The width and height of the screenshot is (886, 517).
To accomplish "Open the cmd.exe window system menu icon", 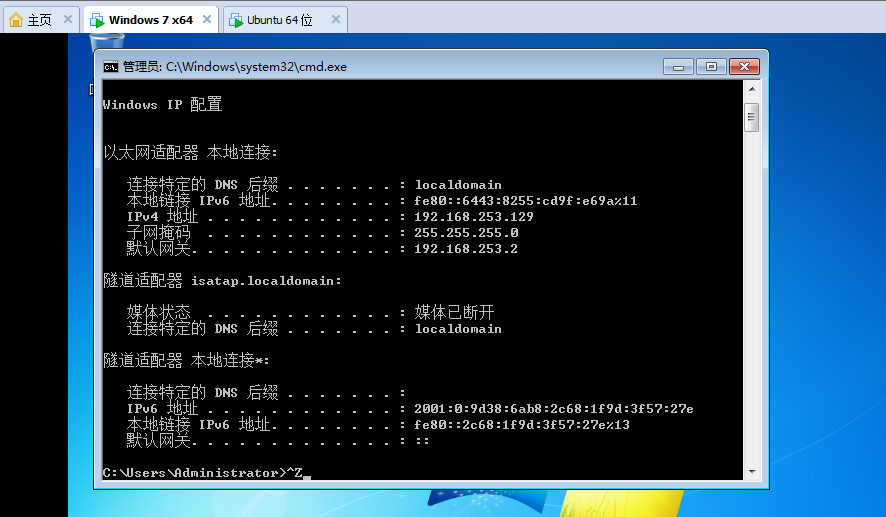I will point(111,67).
